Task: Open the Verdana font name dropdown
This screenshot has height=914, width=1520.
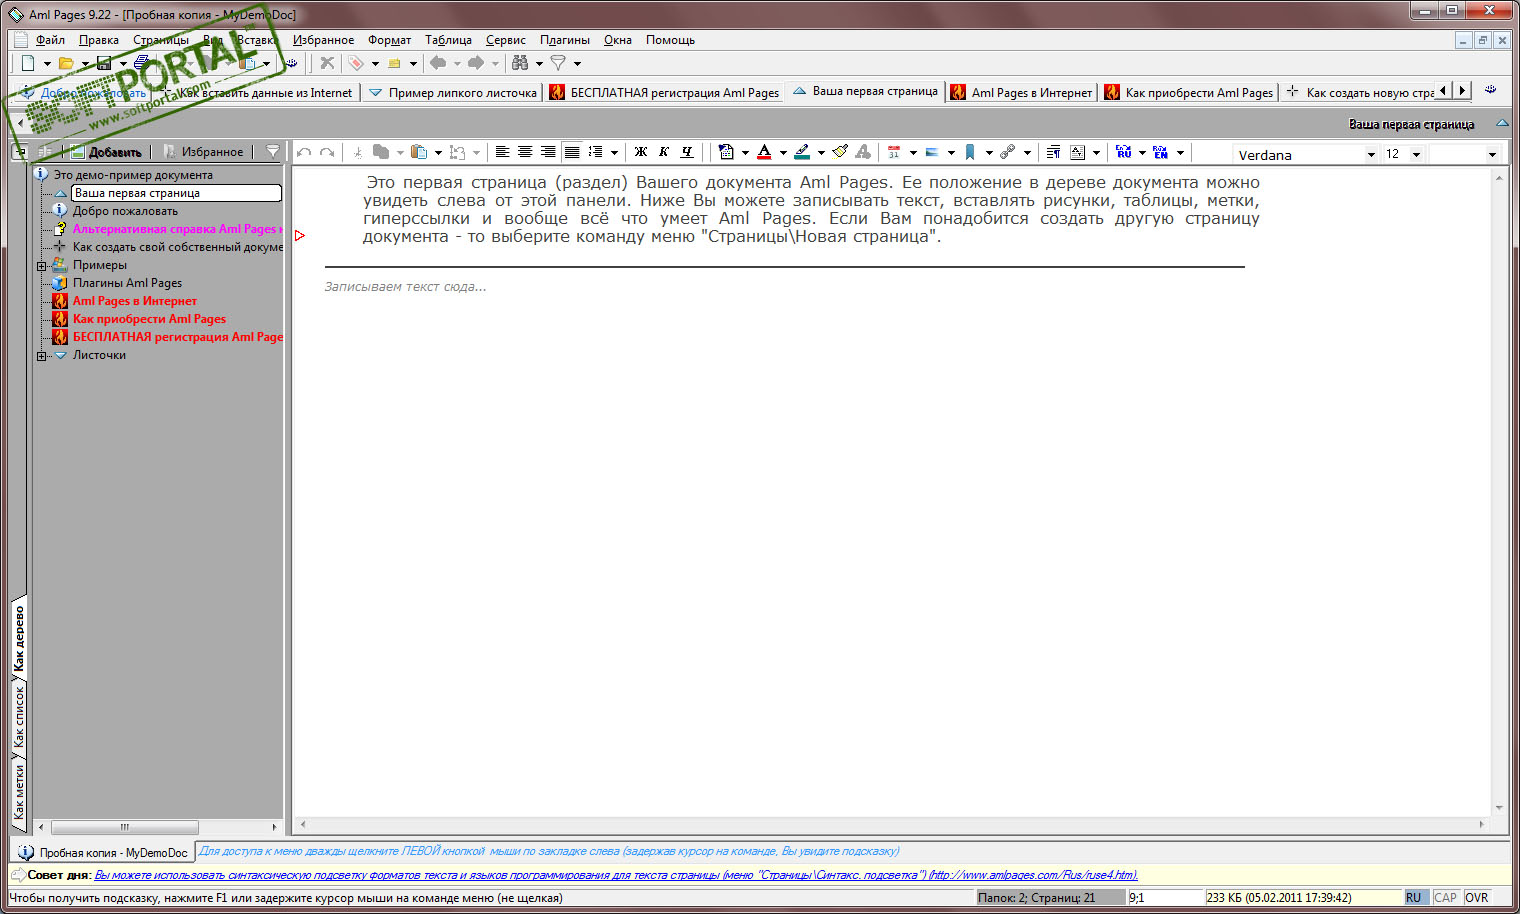Action: click(x=1371, y=155)
